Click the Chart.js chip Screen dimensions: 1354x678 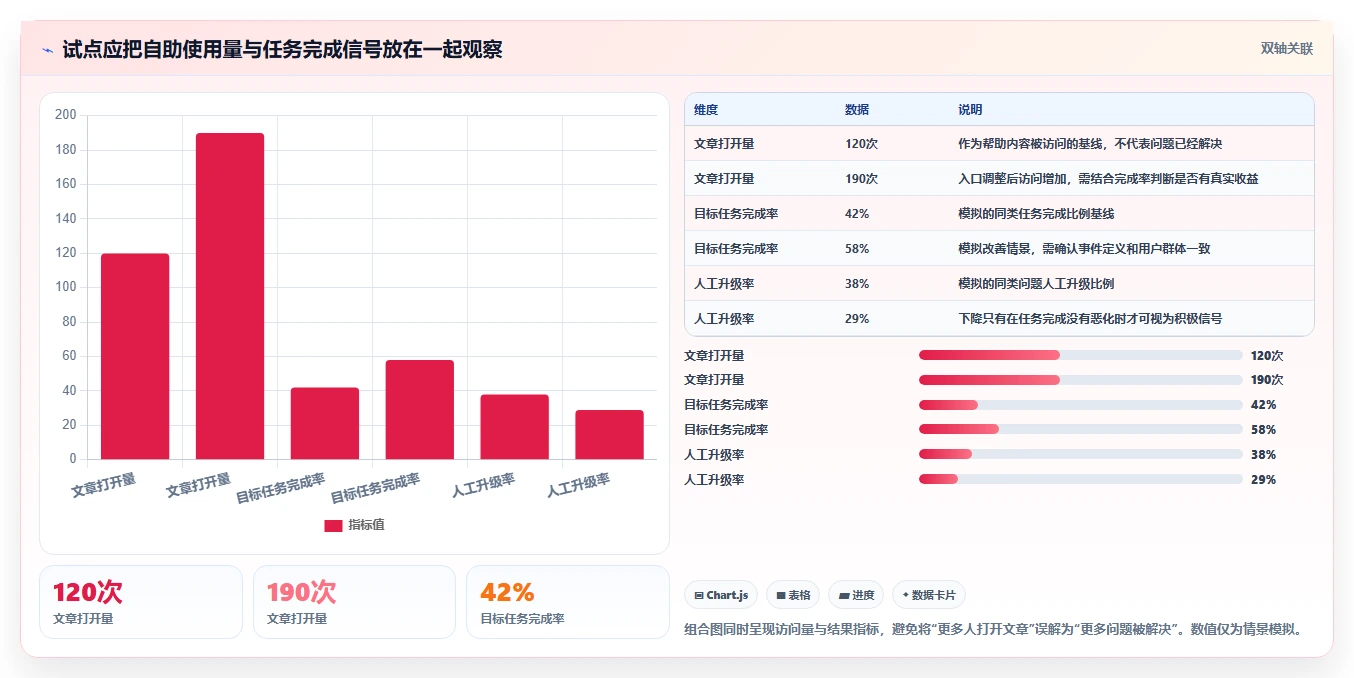tap(721, 595)
